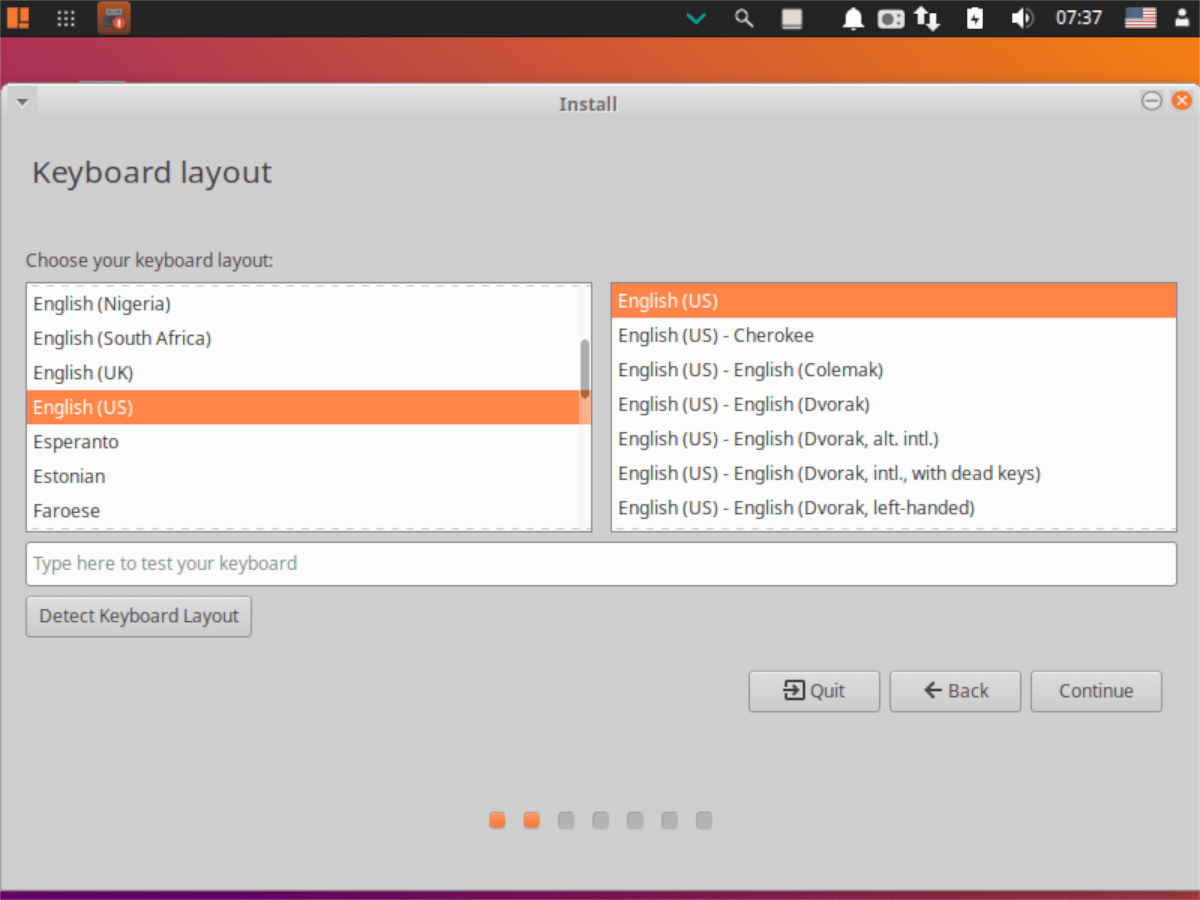Select Esperanto layout
Screen dimensions: 1200x900
(x=302, y=442)
